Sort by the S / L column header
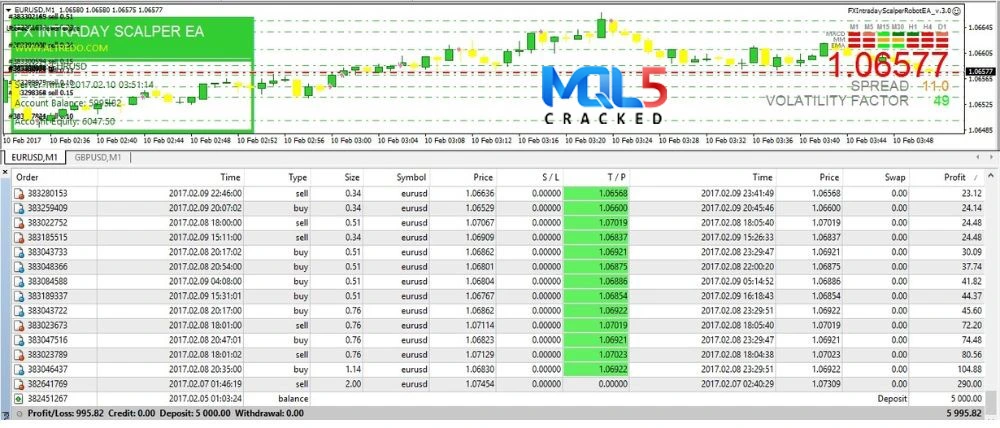 (531, 177)
